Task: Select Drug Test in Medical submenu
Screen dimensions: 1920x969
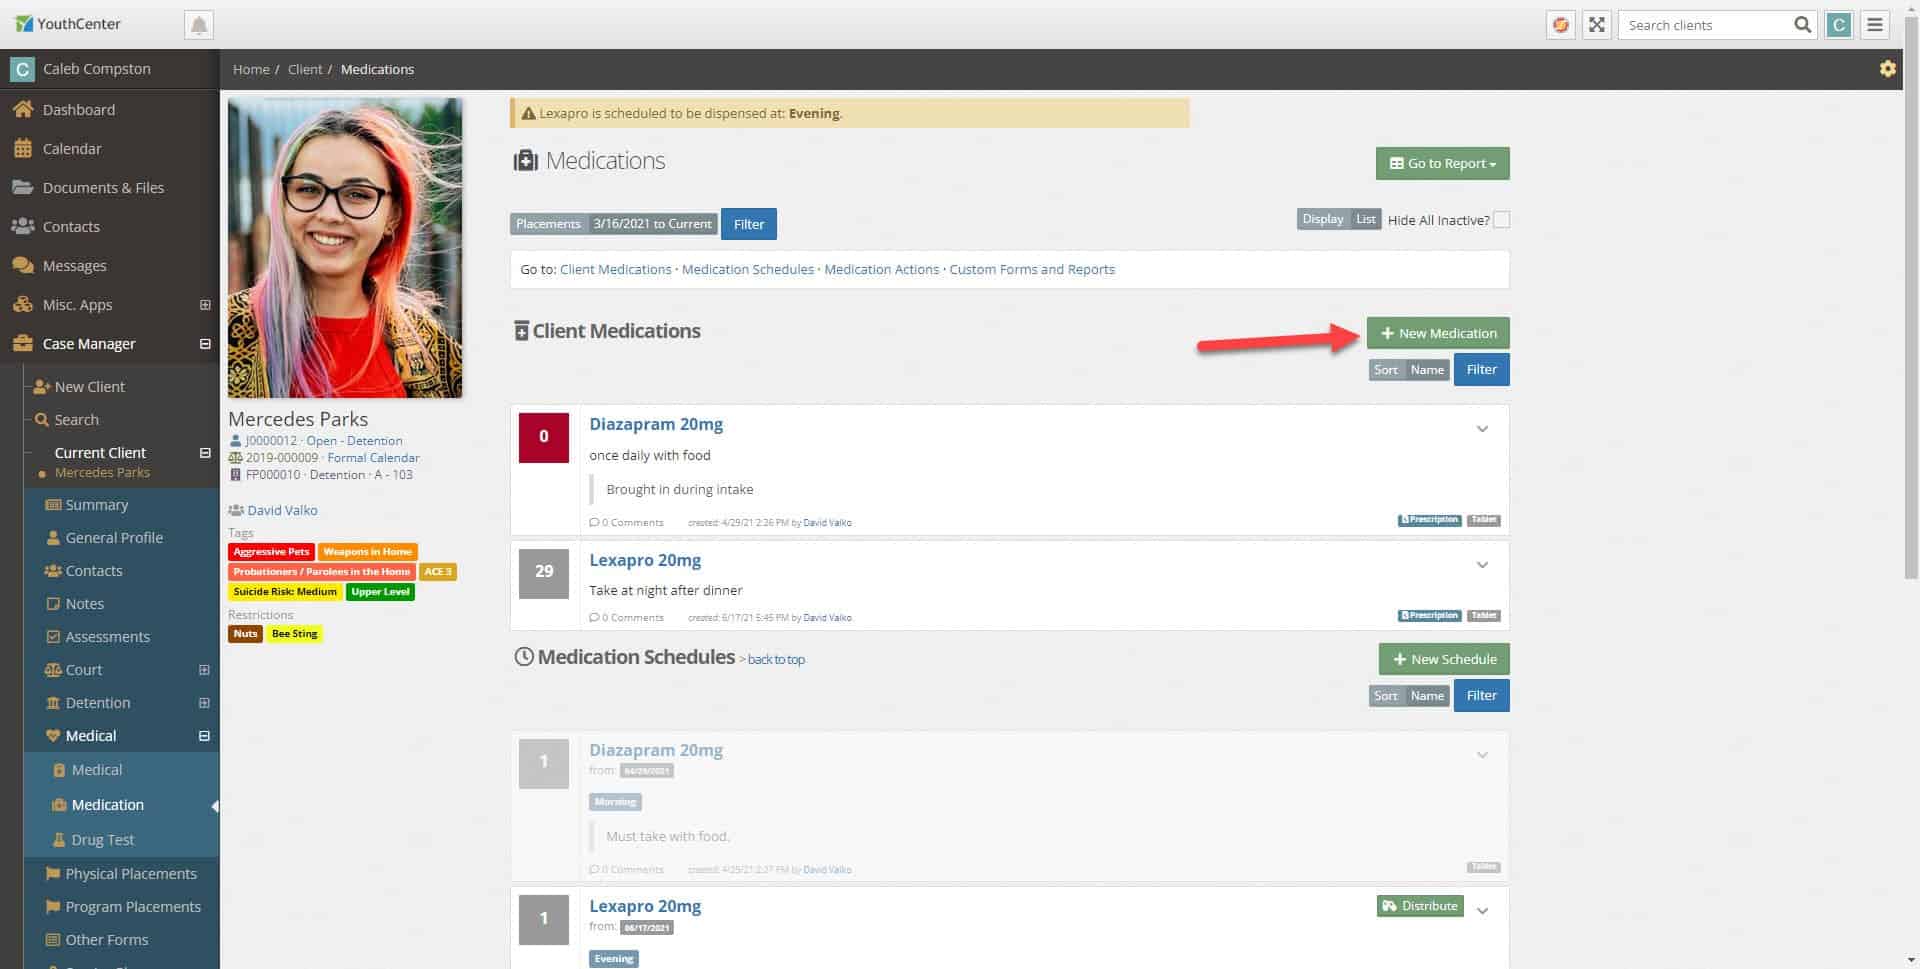Action: coord(103,839)
